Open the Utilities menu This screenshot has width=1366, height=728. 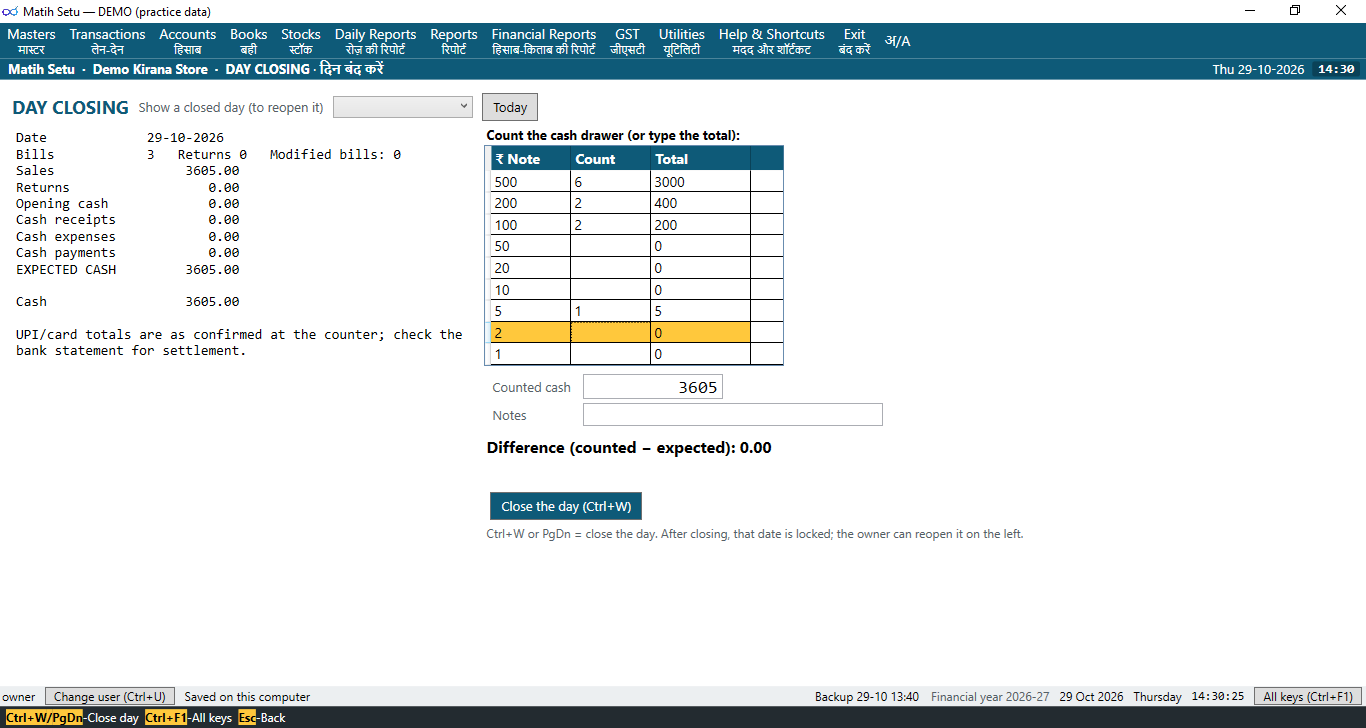(682, 41)
